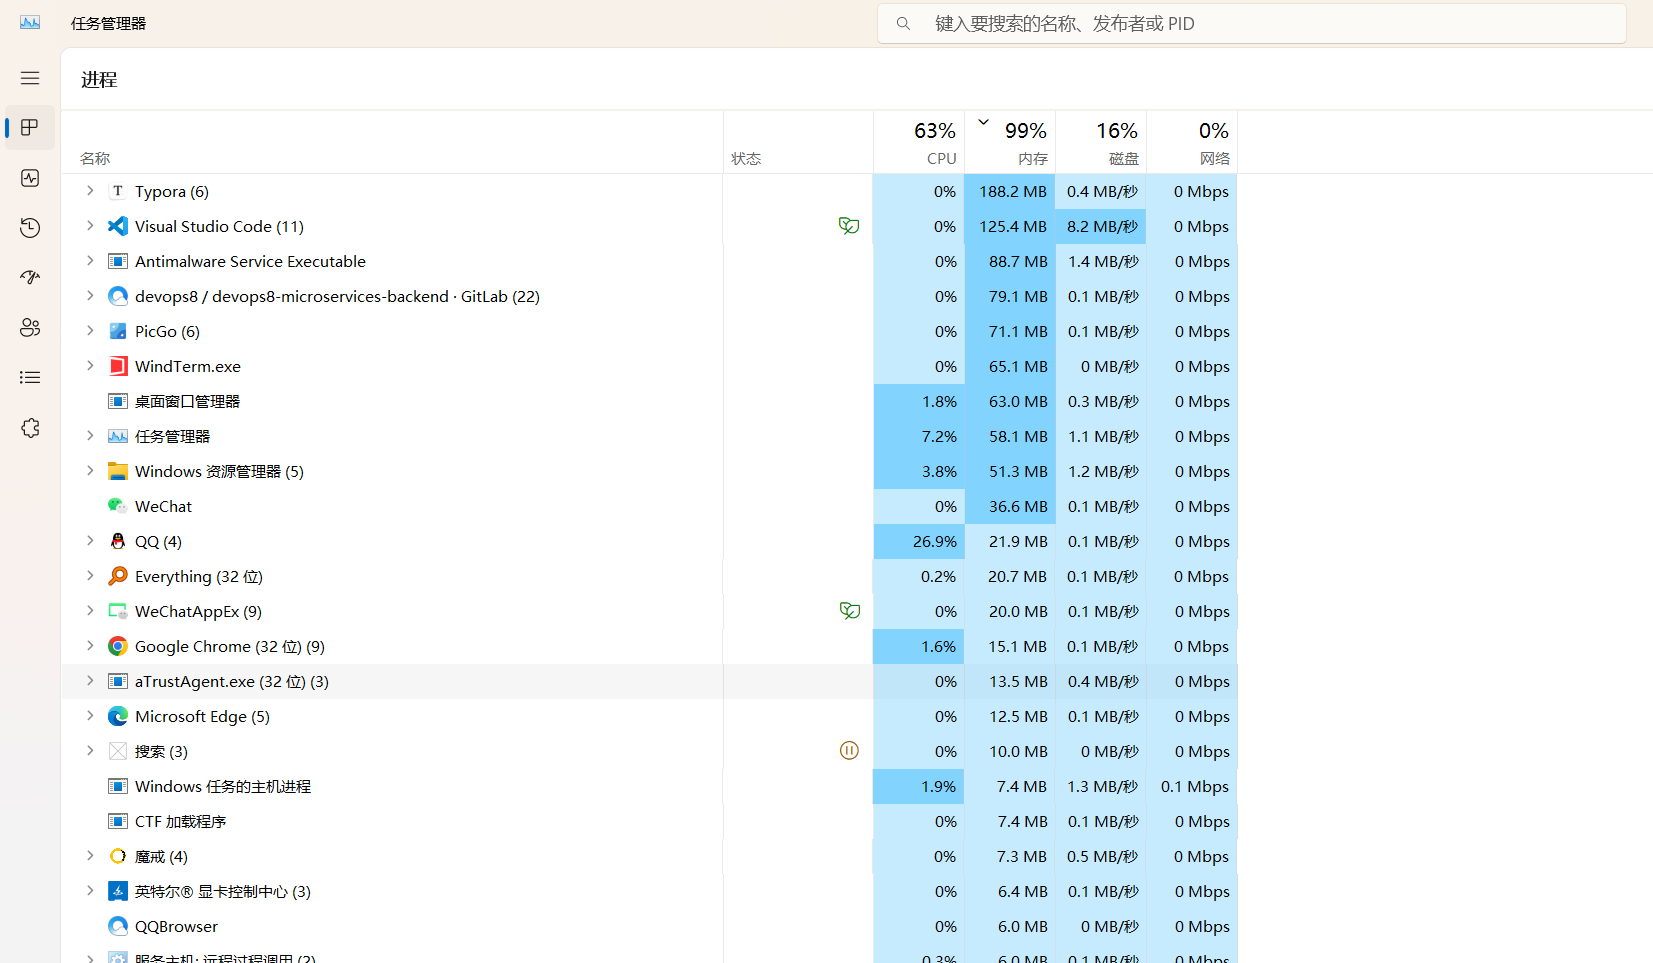The image size is (1653, 963).
Task: Open the Startup apps sidebar icon
Action: pyautogui.click(x=30, y=278)
